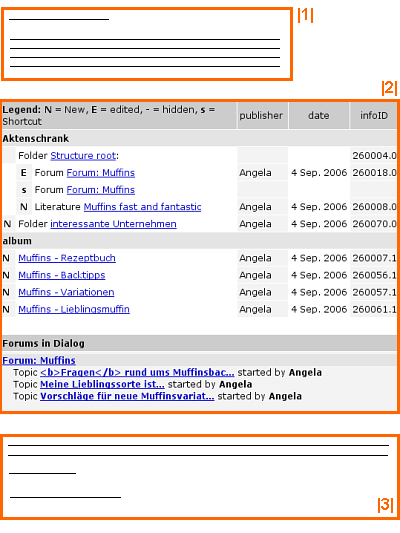The height and width of the screenshot is (533, 400).
Task: Open the Muffins - Variationen album
Action: (x=66, y=292)
